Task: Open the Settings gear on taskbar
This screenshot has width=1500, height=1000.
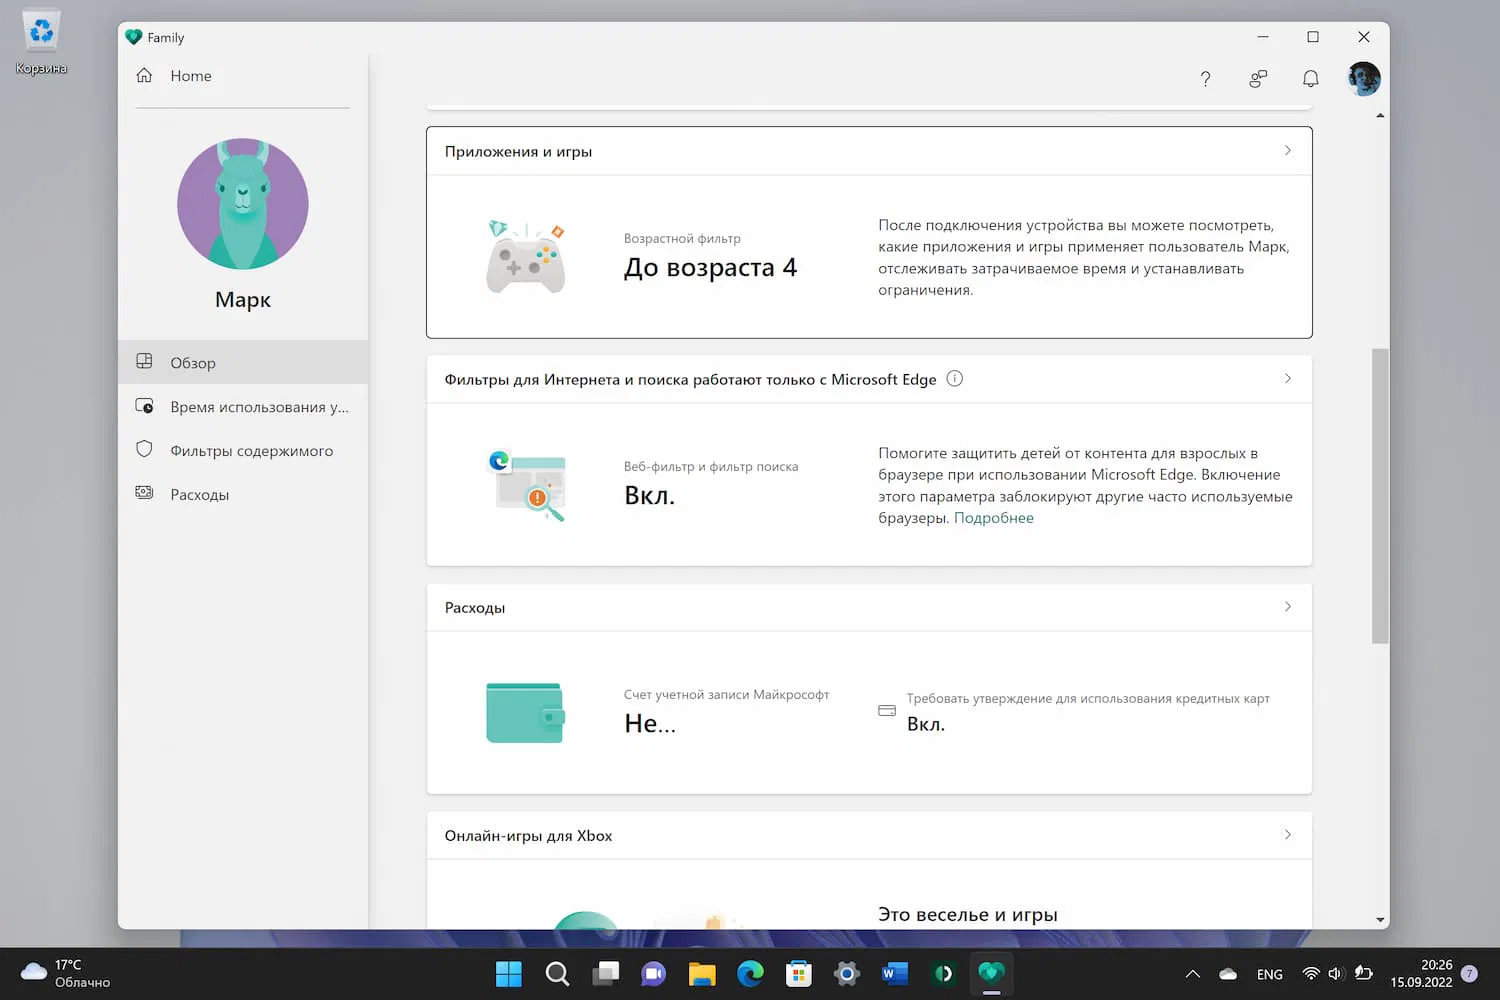Action: pos(847,973)
